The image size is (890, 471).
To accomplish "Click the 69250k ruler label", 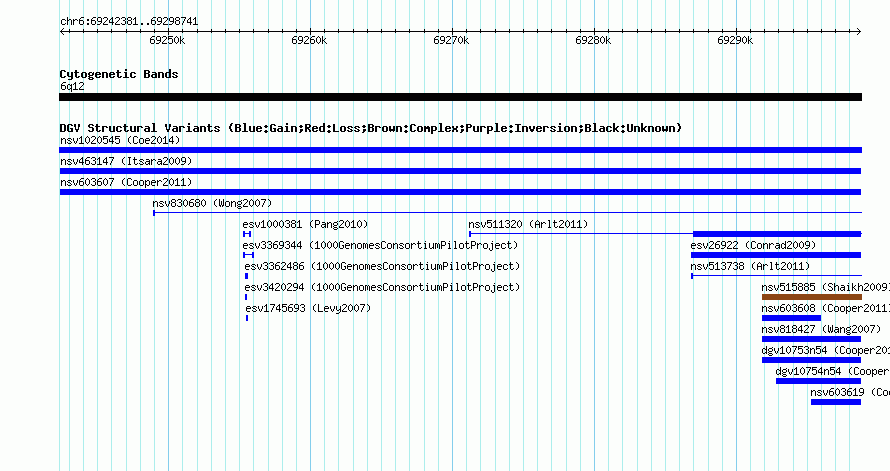I will tap(167, 40).
